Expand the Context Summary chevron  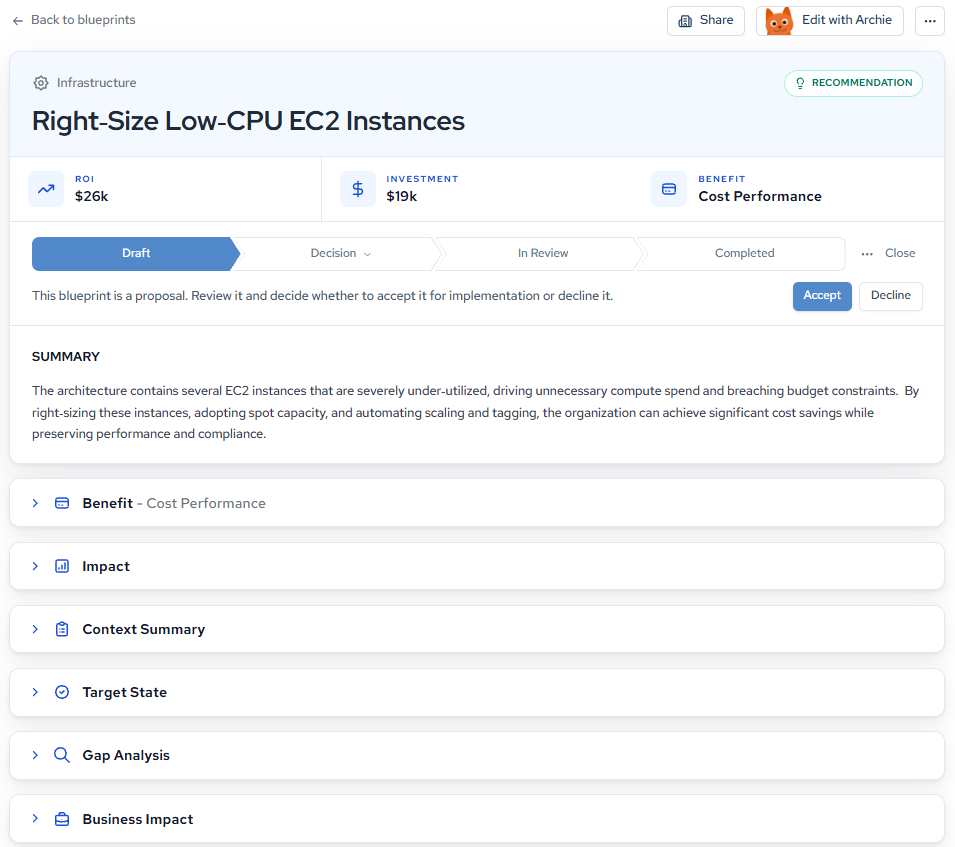[x=35, y=629]
